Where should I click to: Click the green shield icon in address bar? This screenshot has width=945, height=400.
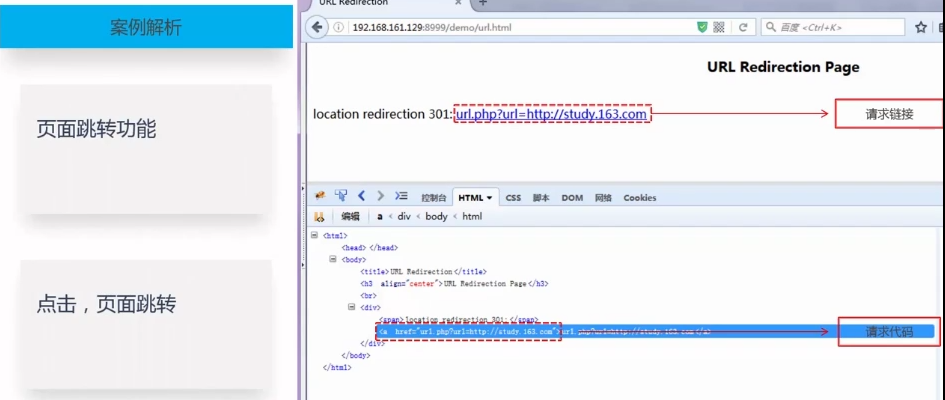coord(702,27)
